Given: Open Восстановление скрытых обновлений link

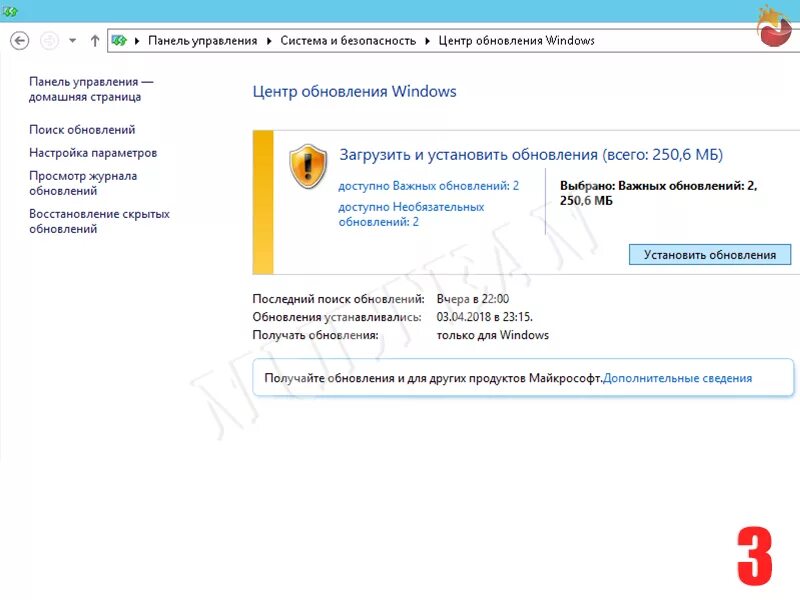Looking at the screenshot, I should point(99,221).
